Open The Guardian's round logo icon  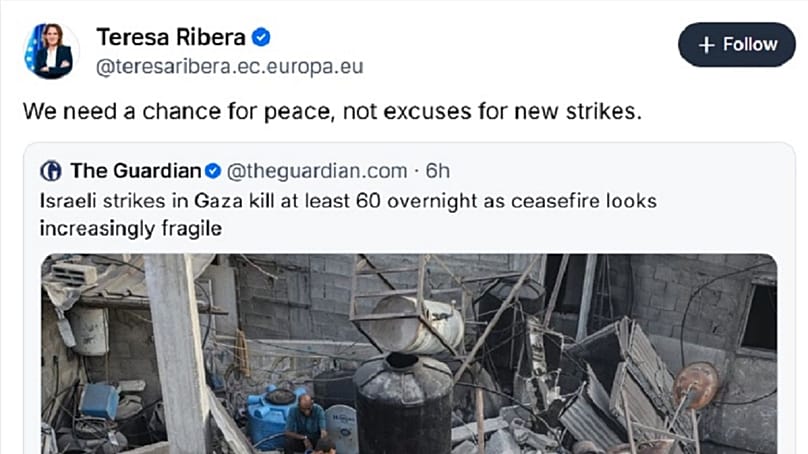(x=51, y=171)
